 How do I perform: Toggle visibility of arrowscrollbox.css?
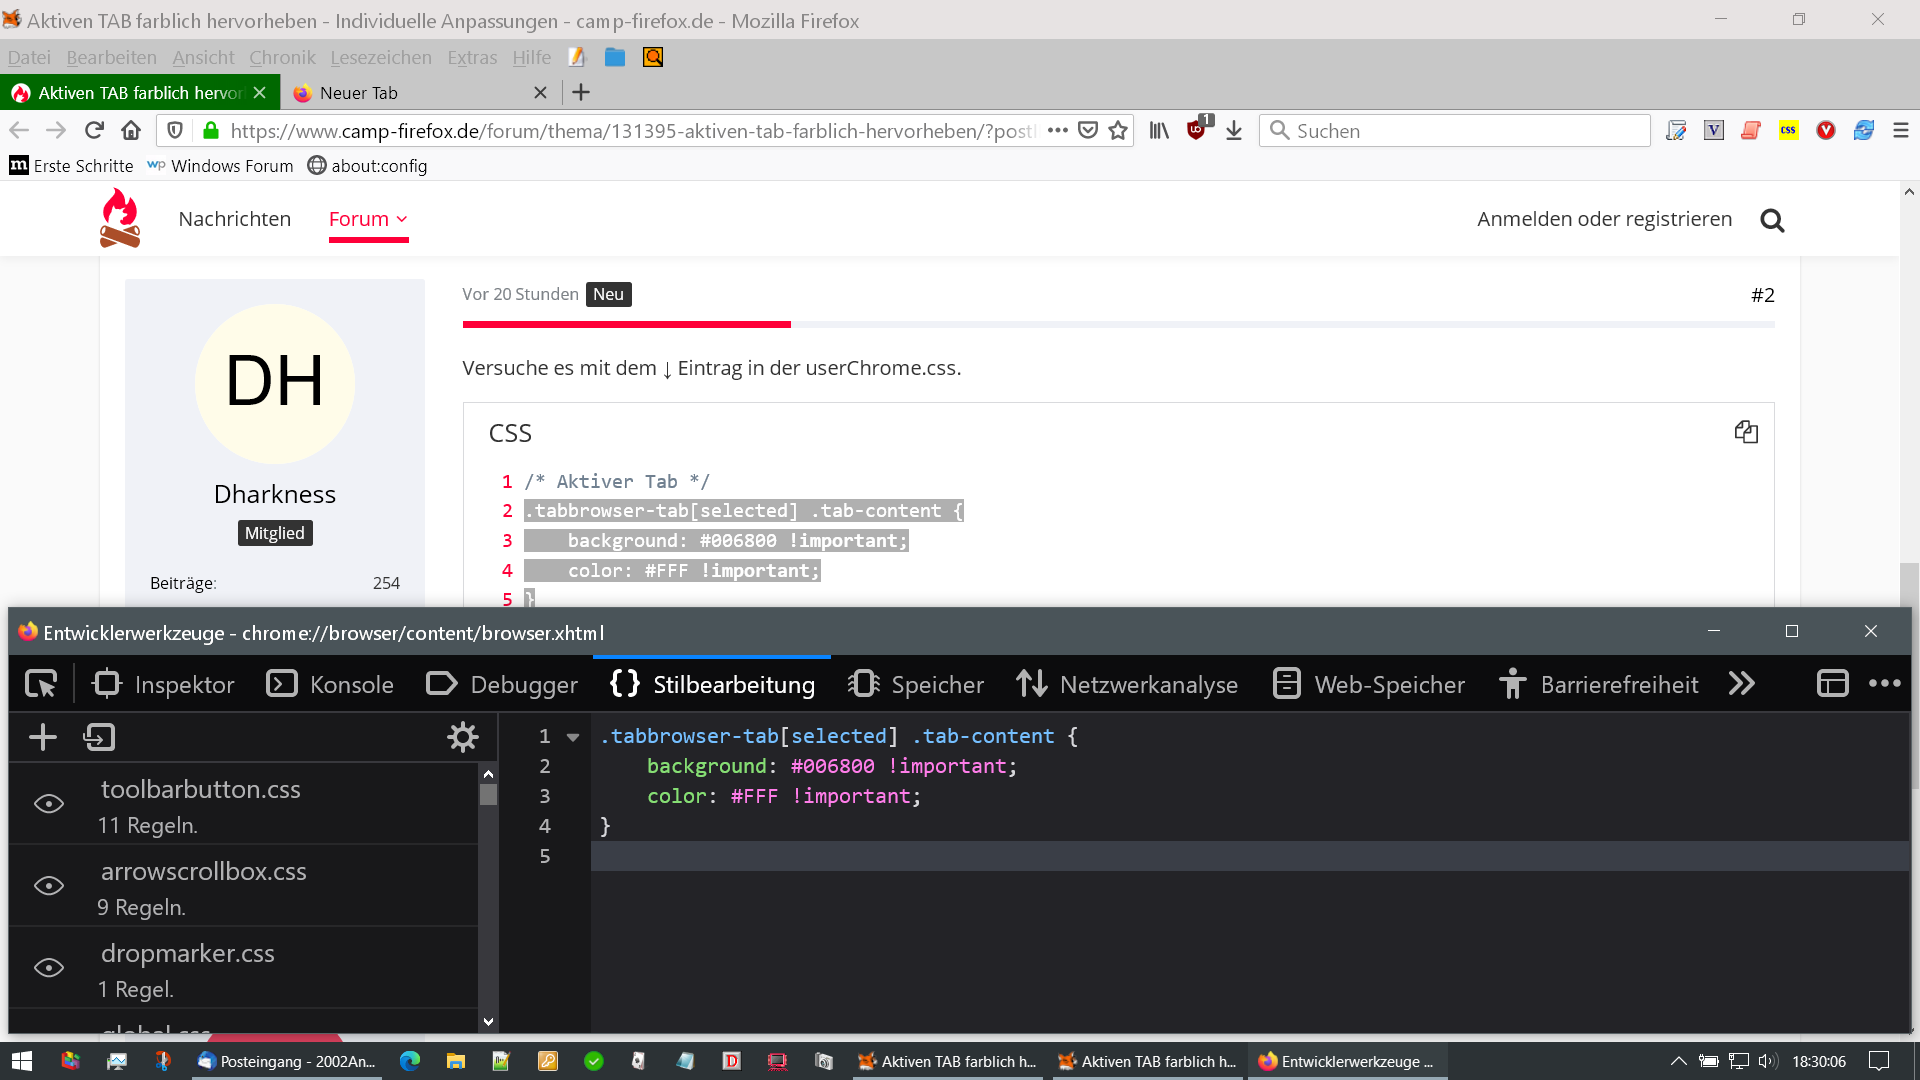49,886
